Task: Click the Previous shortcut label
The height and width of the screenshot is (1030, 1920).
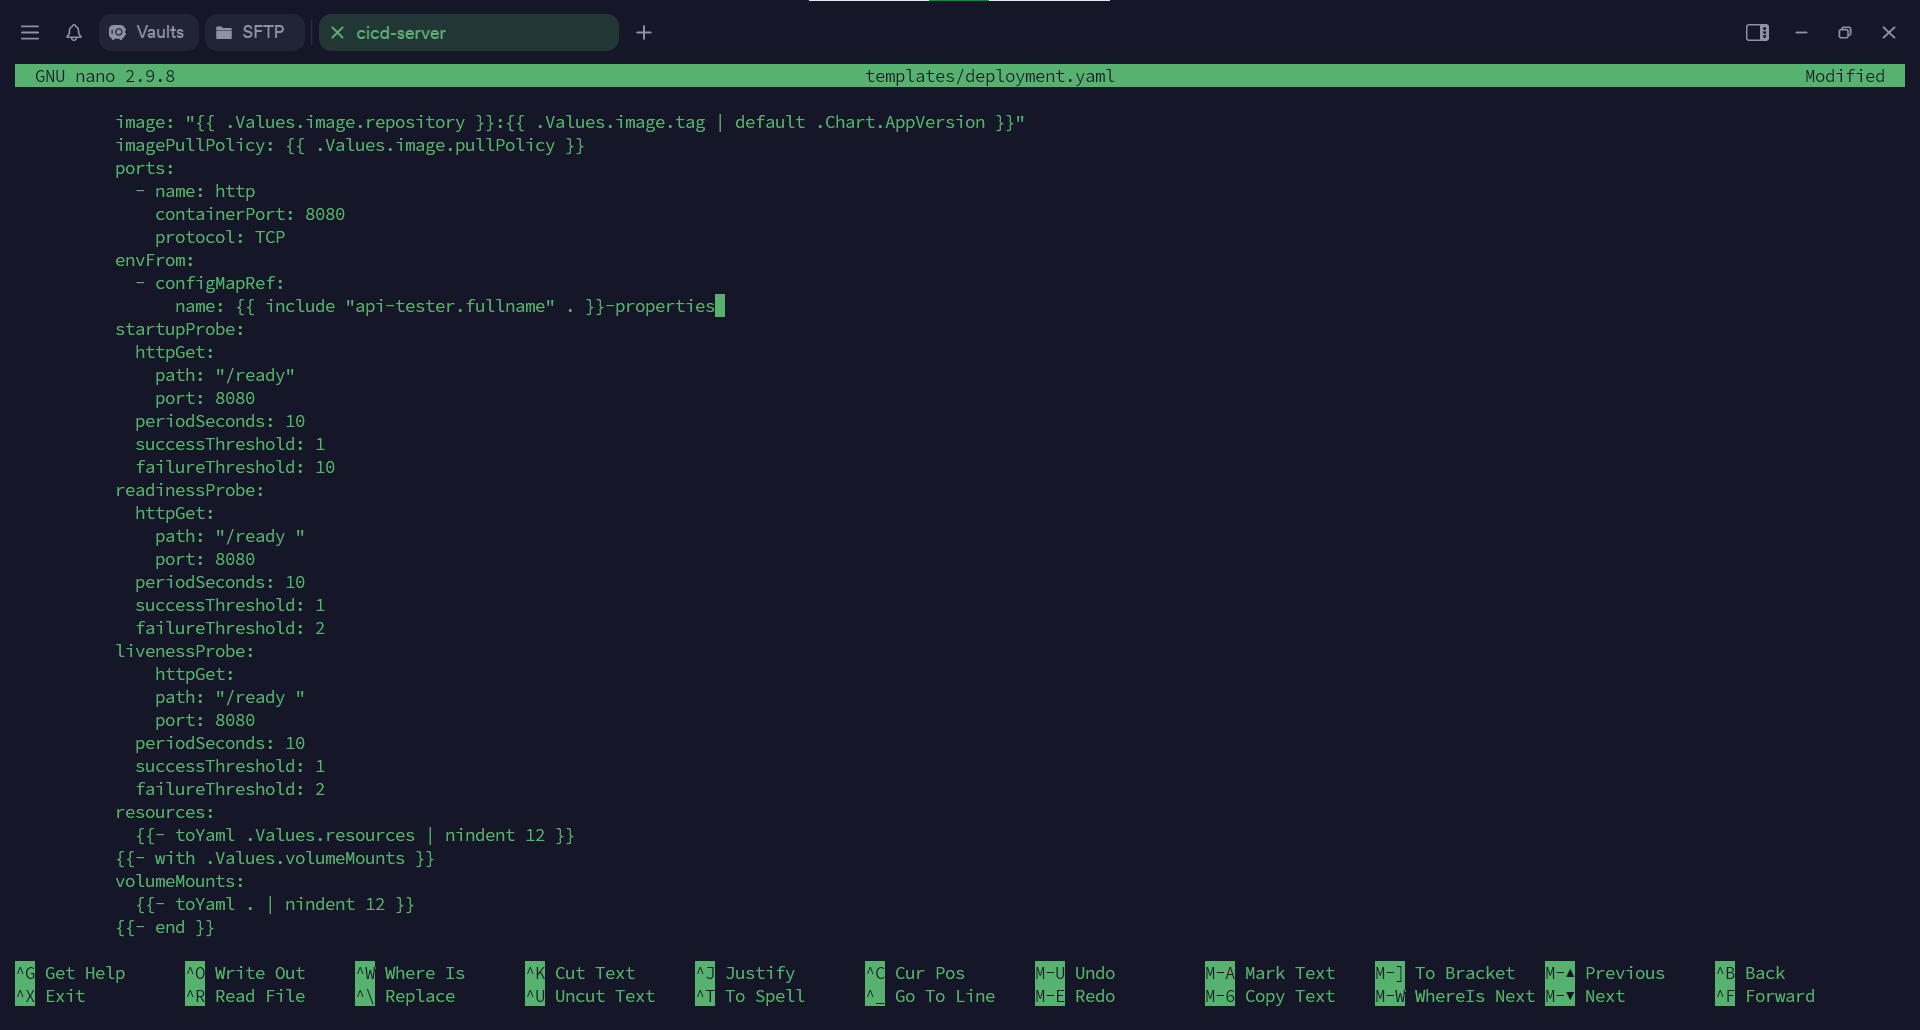Action: coord(1625,973)
